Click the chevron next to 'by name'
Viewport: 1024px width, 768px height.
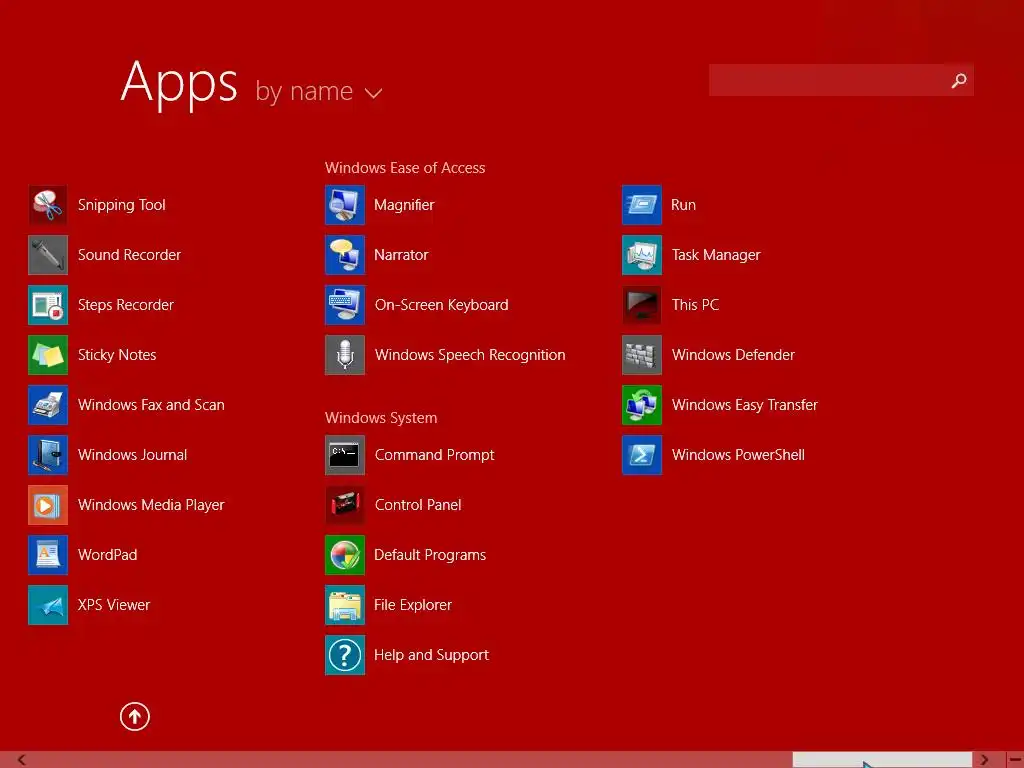(373, 93)
